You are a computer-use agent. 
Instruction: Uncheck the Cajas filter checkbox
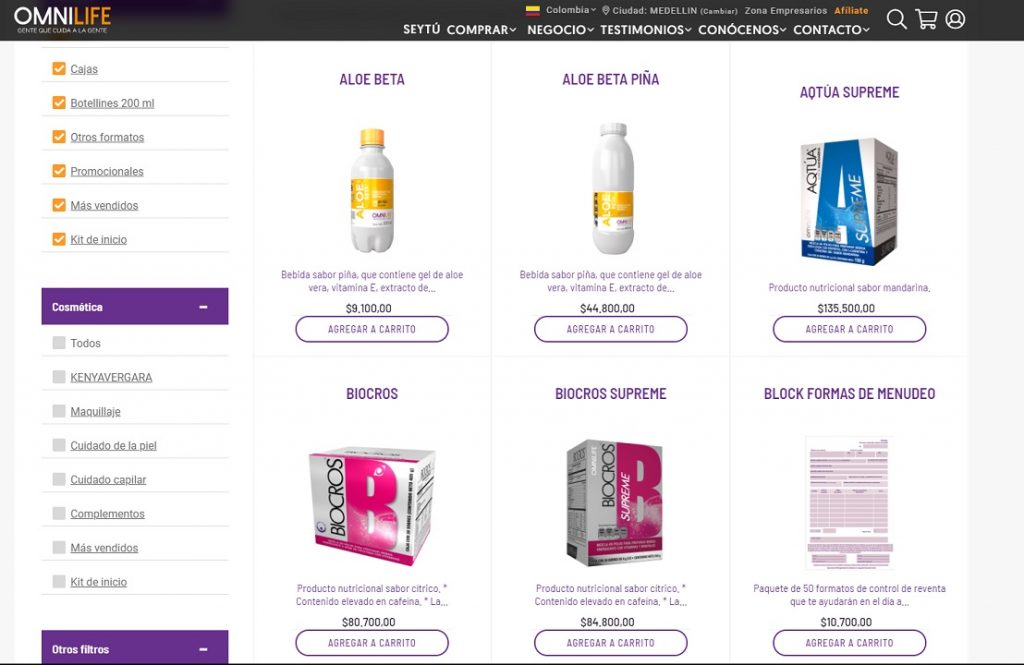pyautogui.click(x=59, y=69)
